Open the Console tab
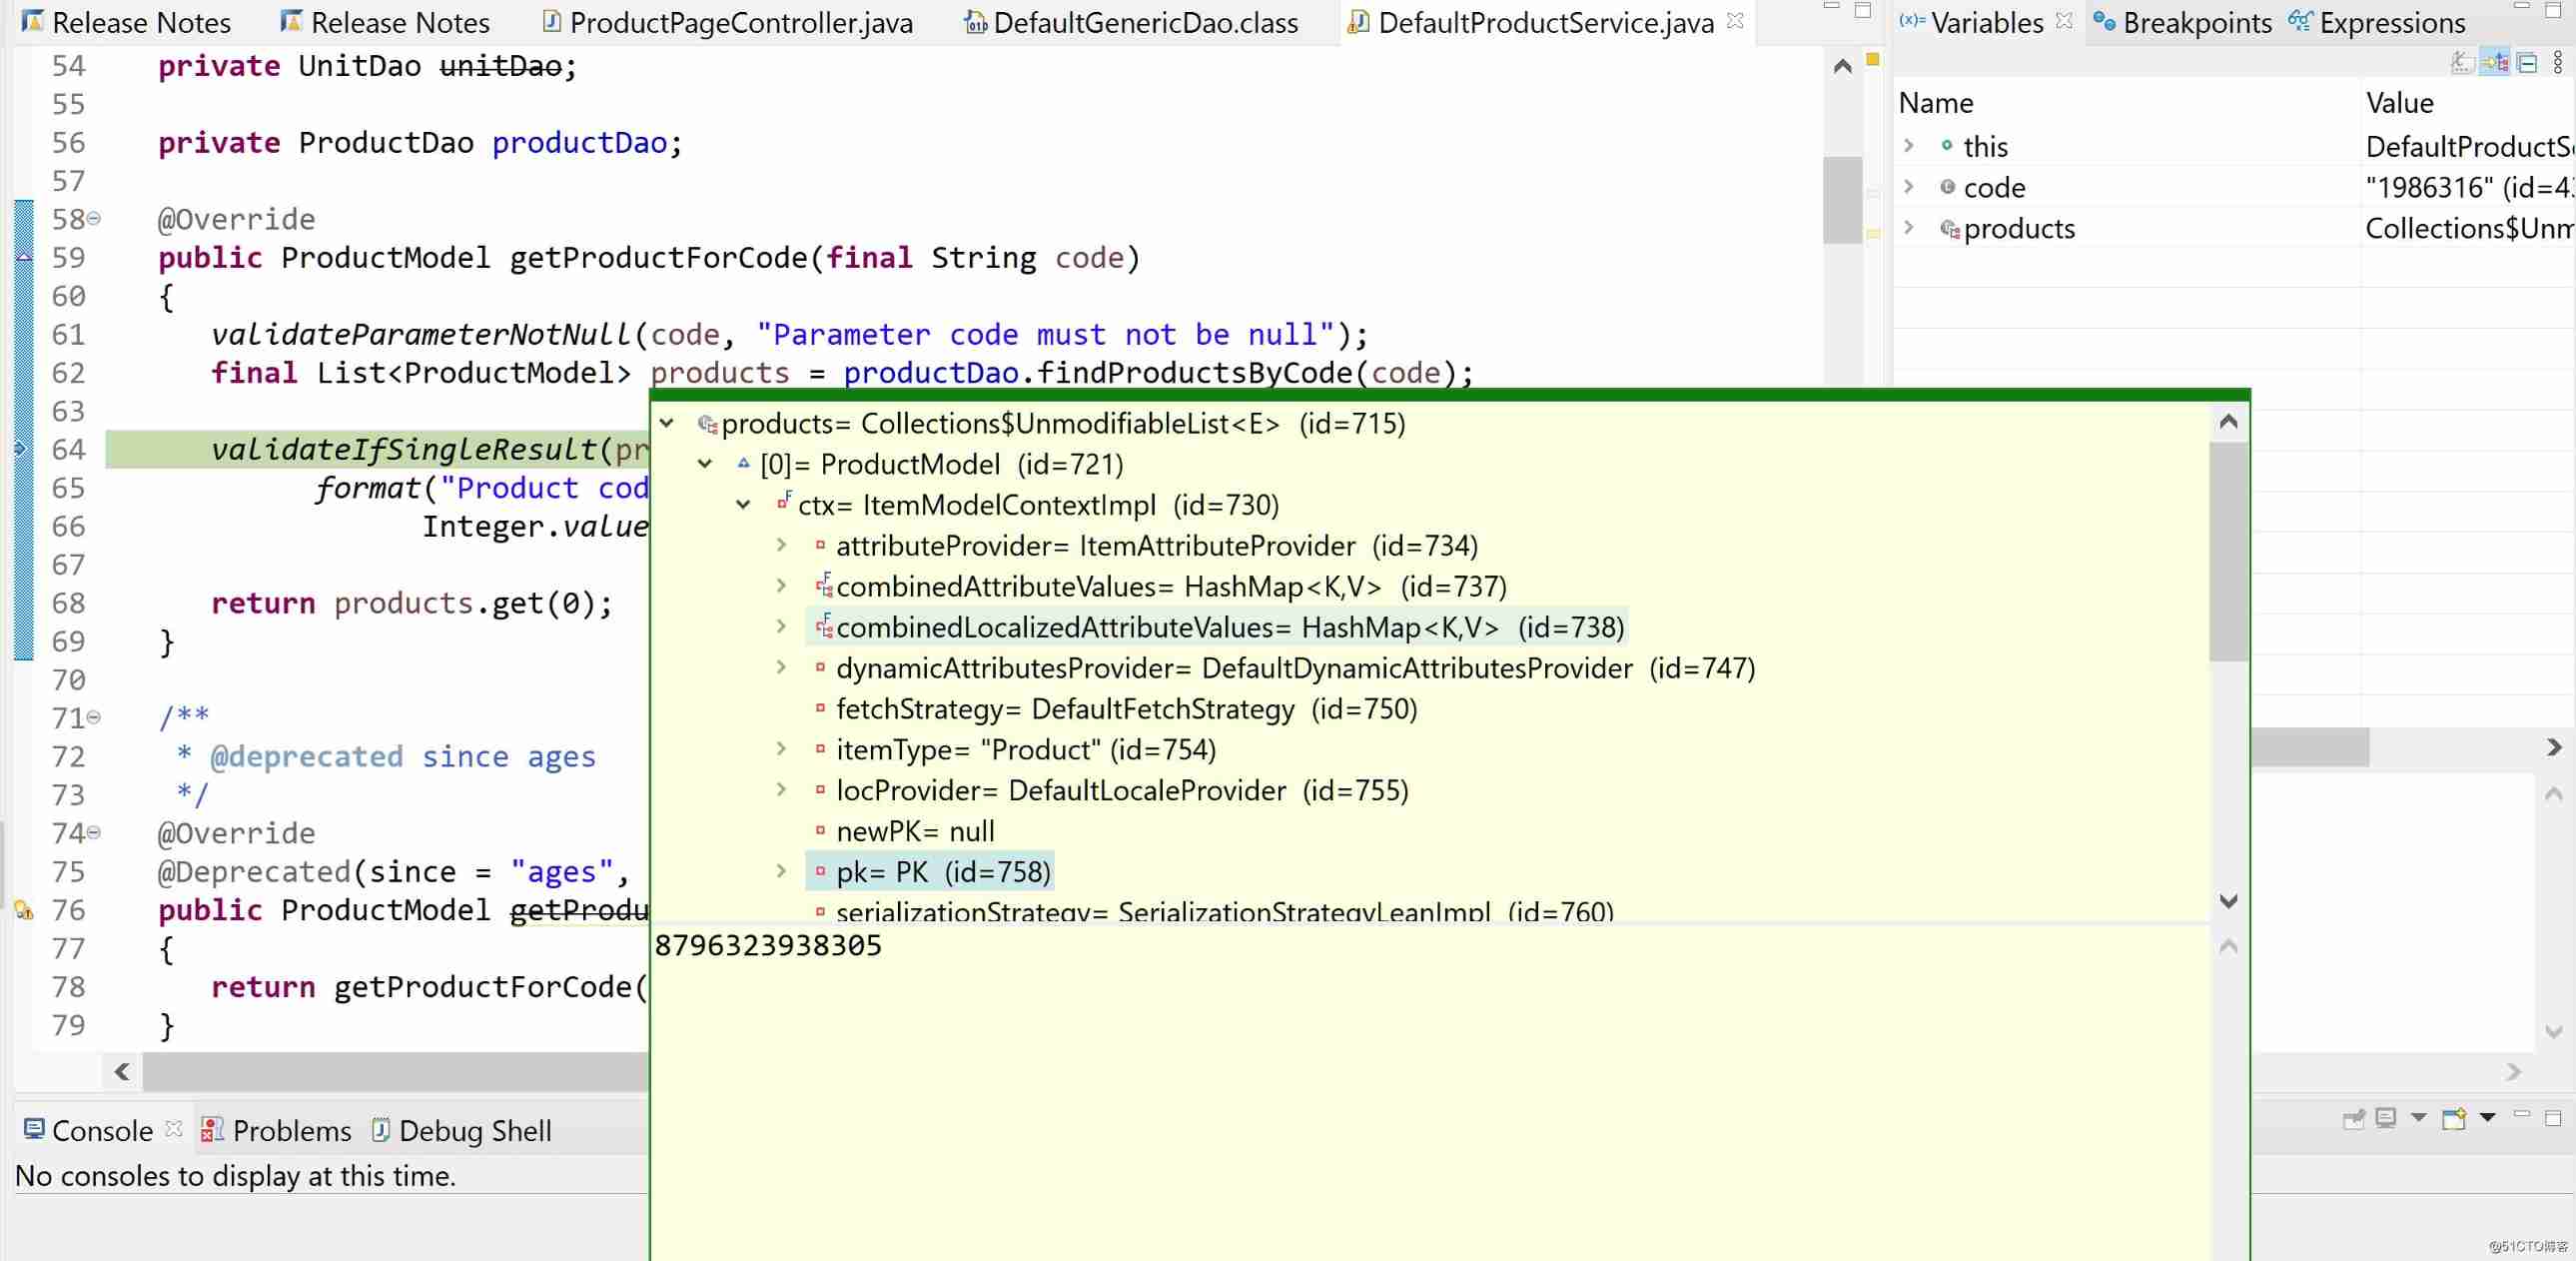 click(x=89, y=1130)
